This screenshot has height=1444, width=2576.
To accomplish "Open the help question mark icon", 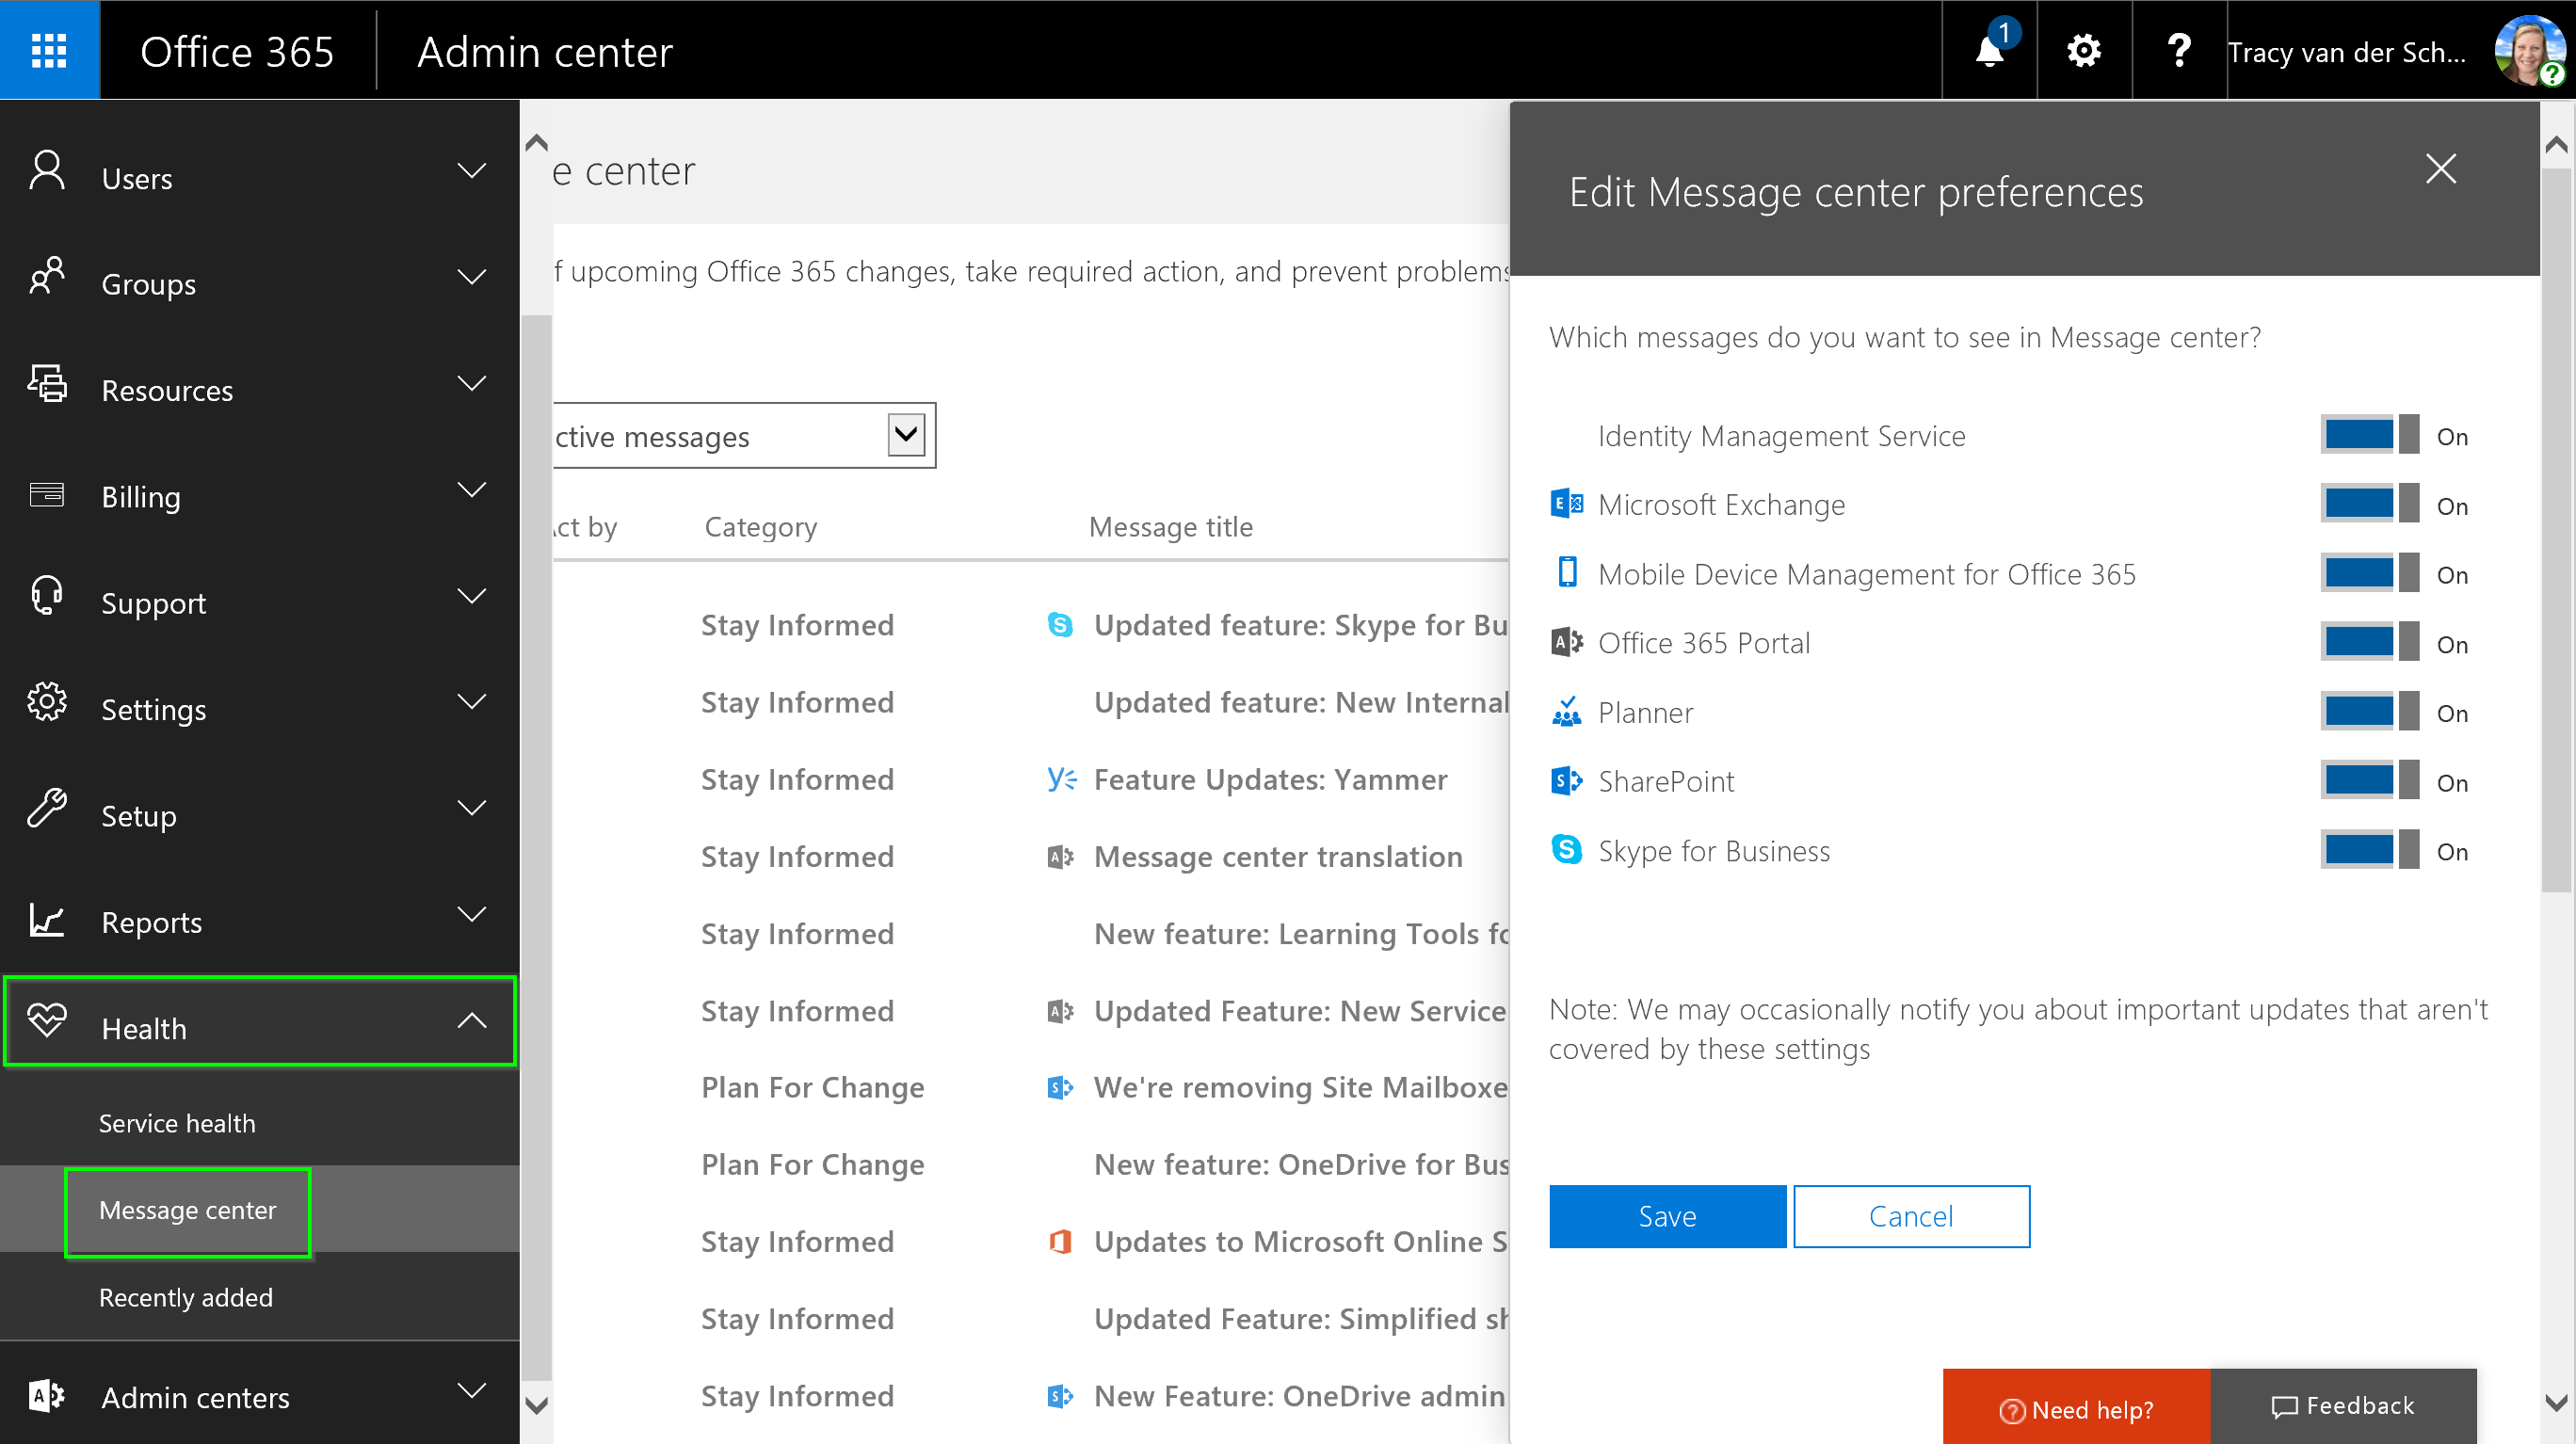I will (x=2178, y=50).
